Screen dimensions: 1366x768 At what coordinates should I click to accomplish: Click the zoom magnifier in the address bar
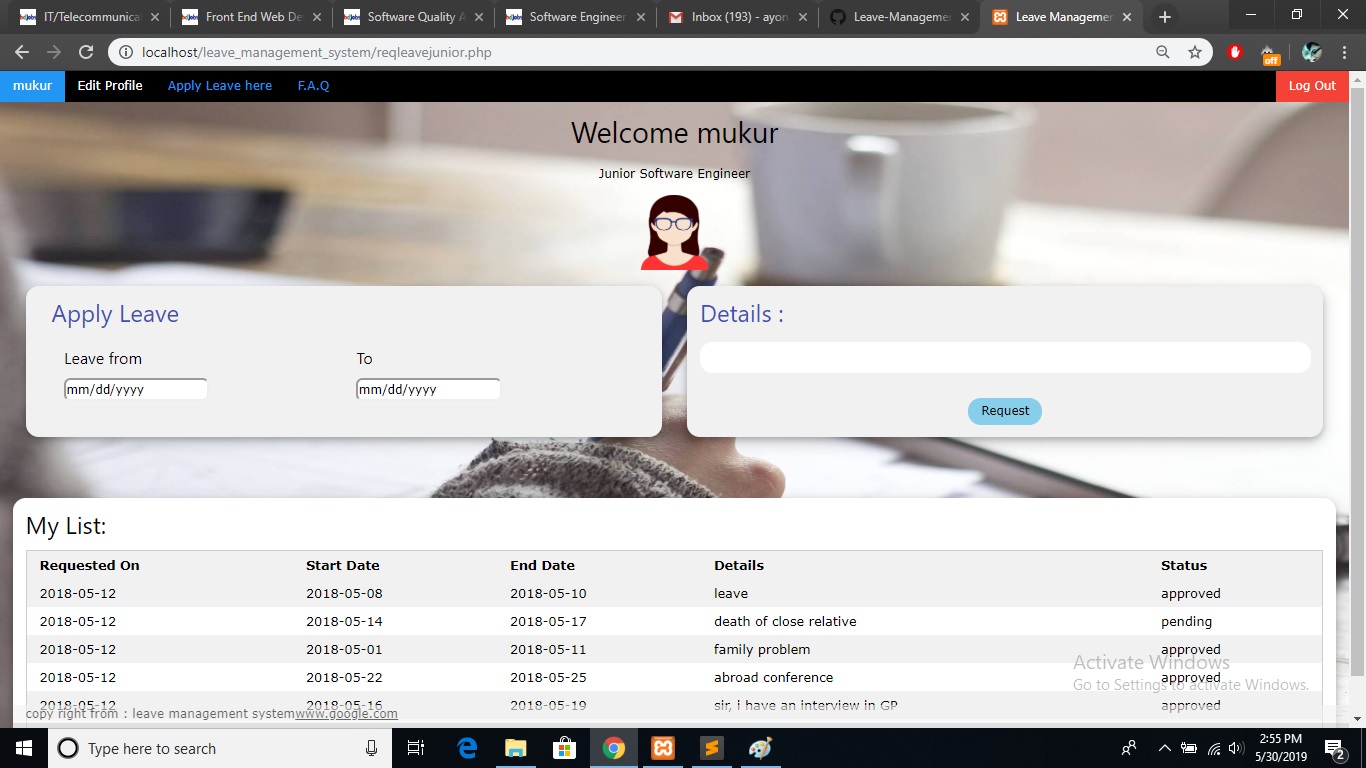click(1163, 52)
